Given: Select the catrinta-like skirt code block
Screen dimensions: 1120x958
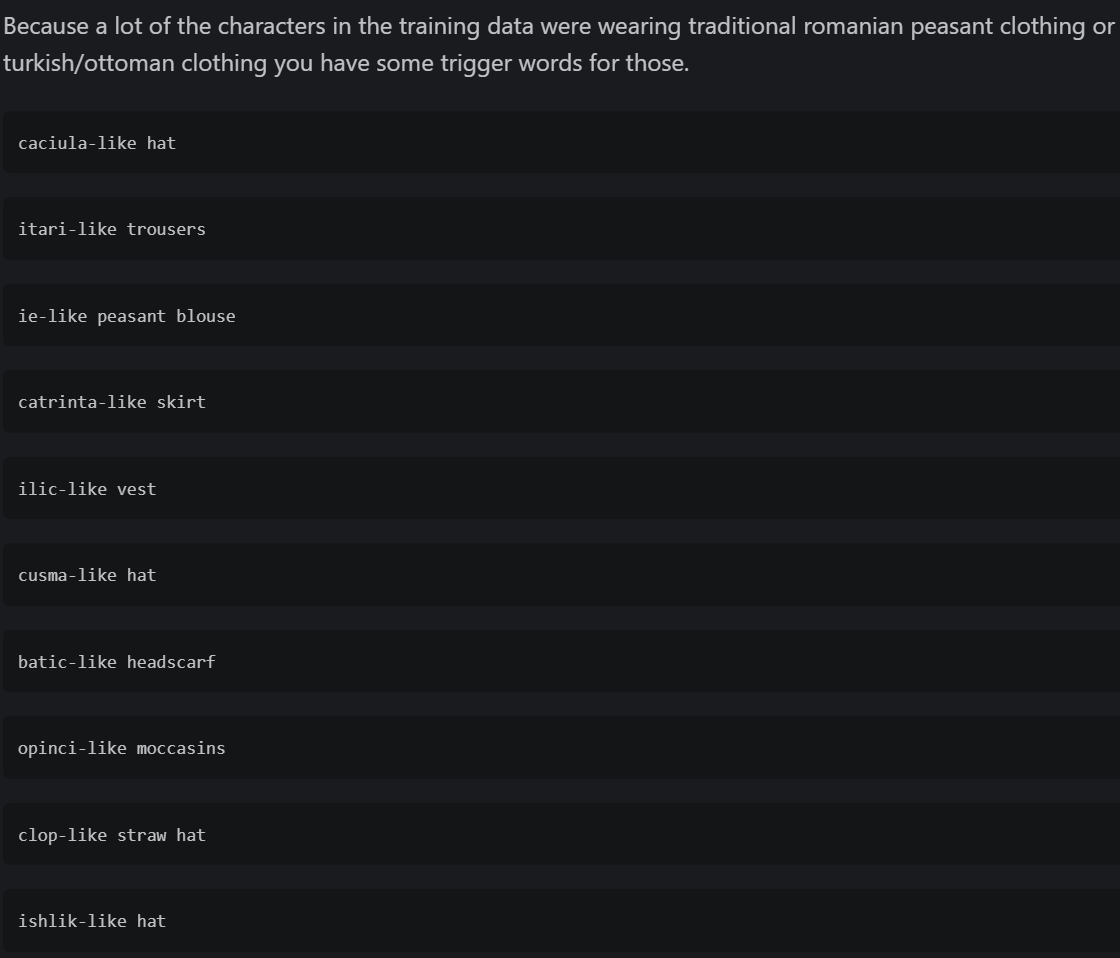Looking at the screenshot, I should pos(561,401).
